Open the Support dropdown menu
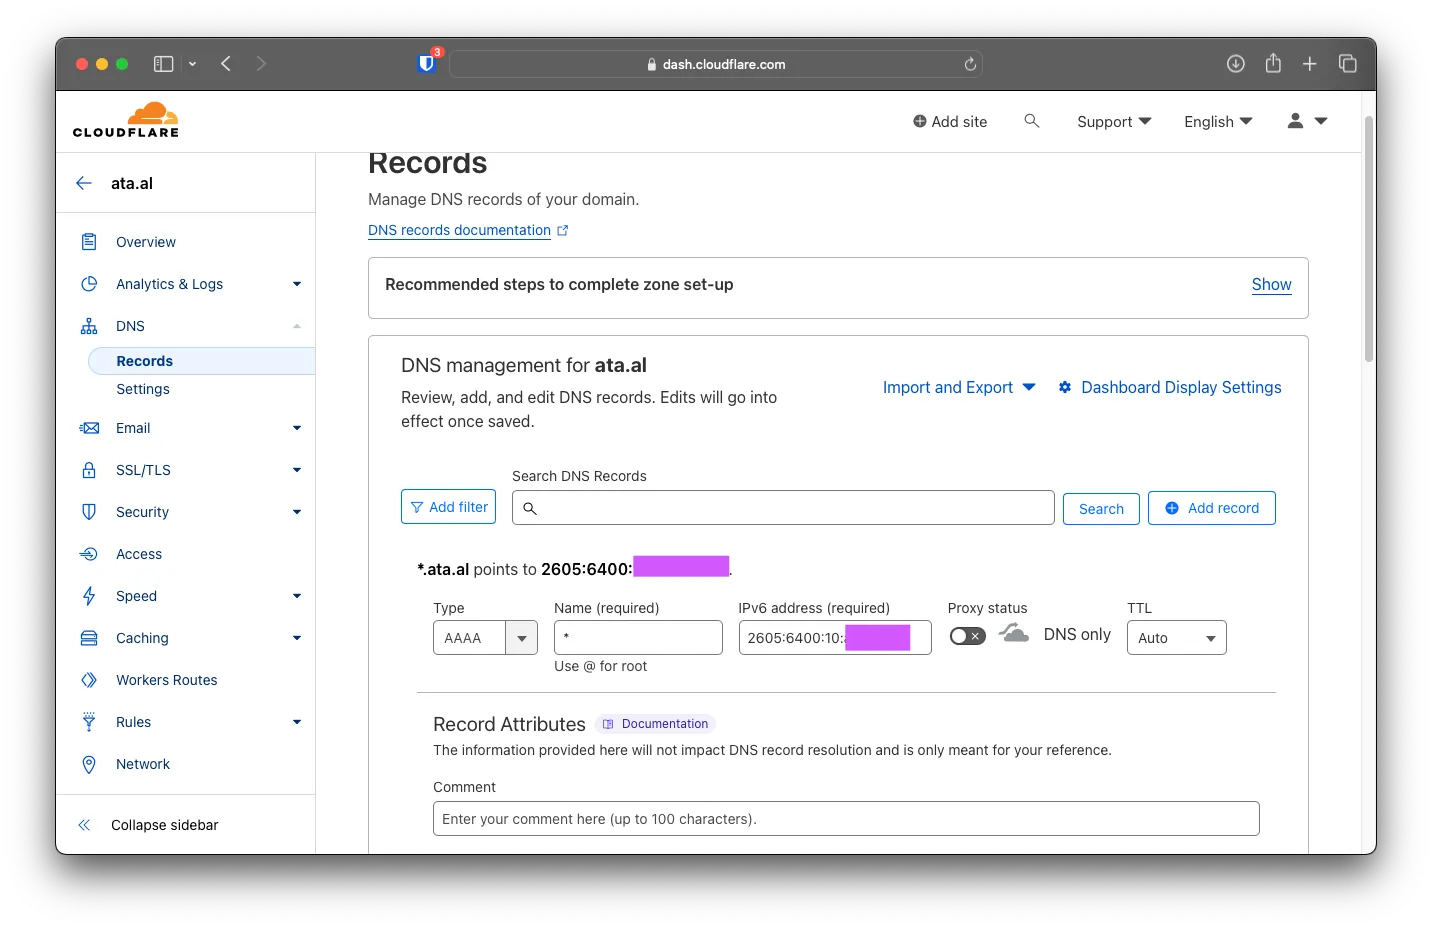The height and width of the screenshot is (928, 1432). point(1114,121)
